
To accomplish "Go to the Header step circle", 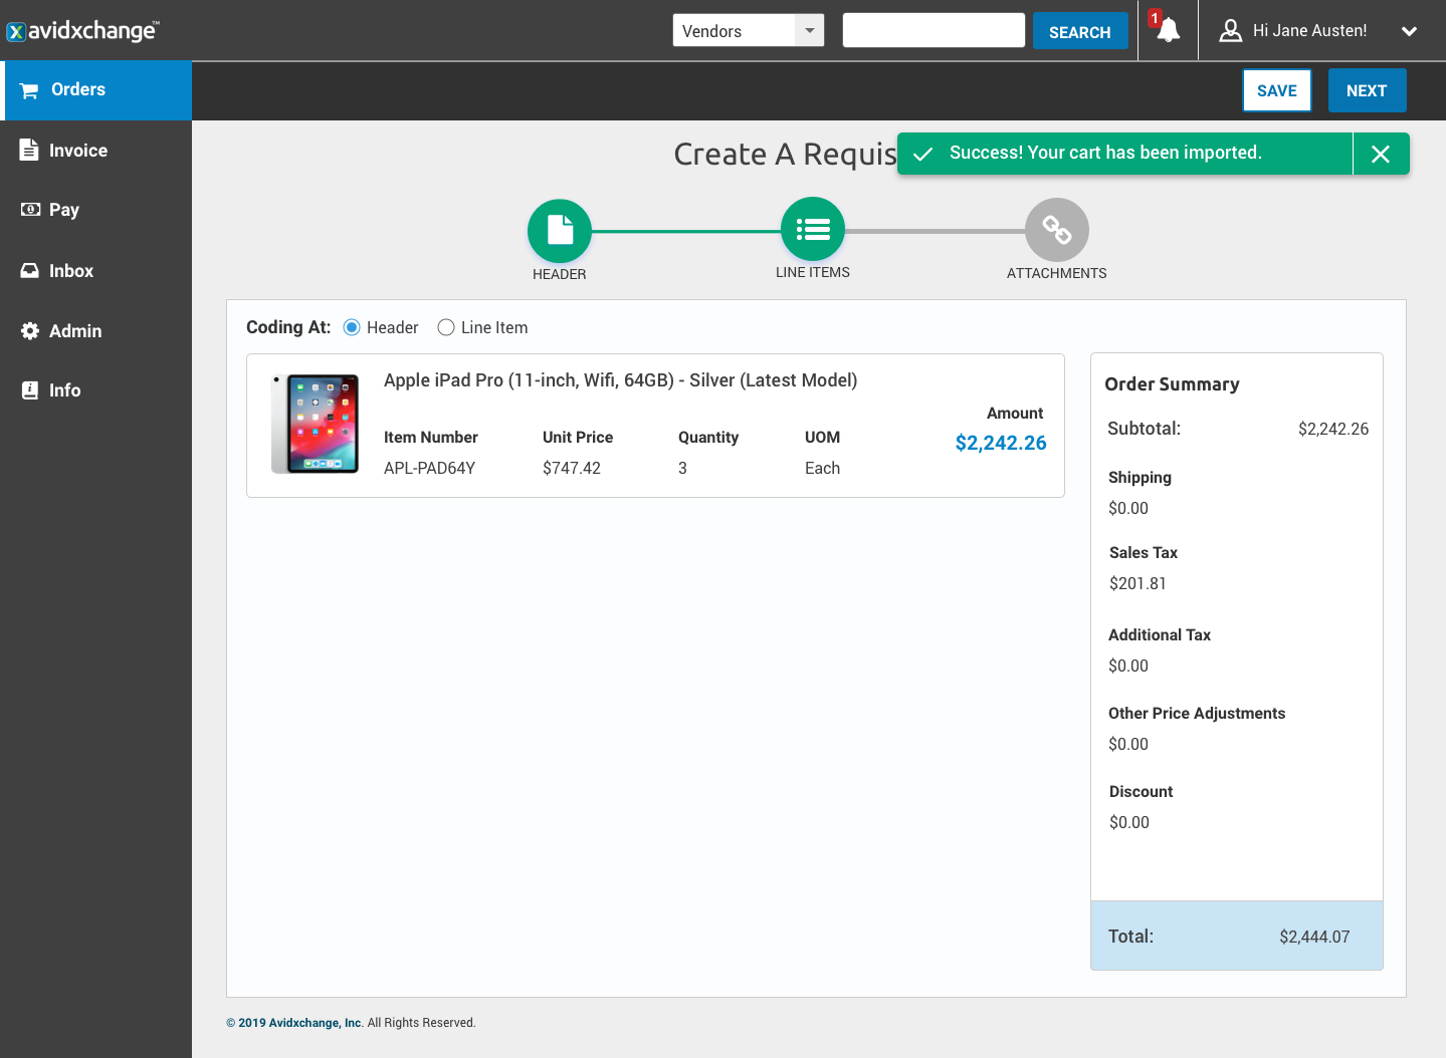I will point(559,231).
